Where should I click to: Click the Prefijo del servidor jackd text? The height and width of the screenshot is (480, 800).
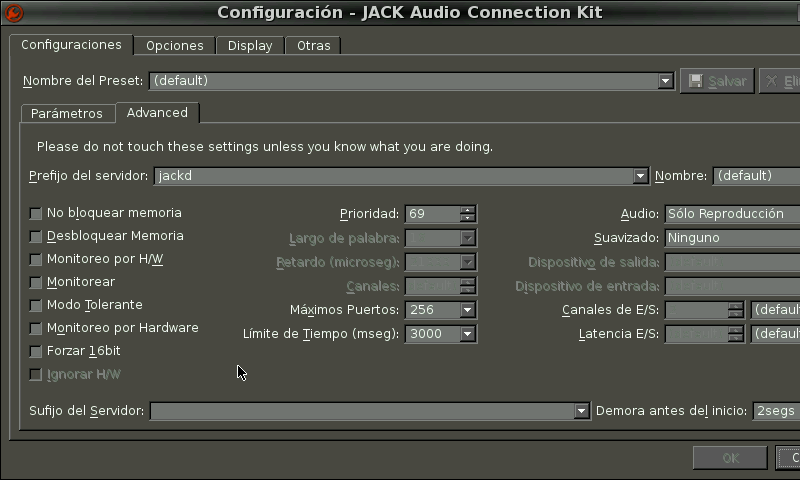pos(175,176)
